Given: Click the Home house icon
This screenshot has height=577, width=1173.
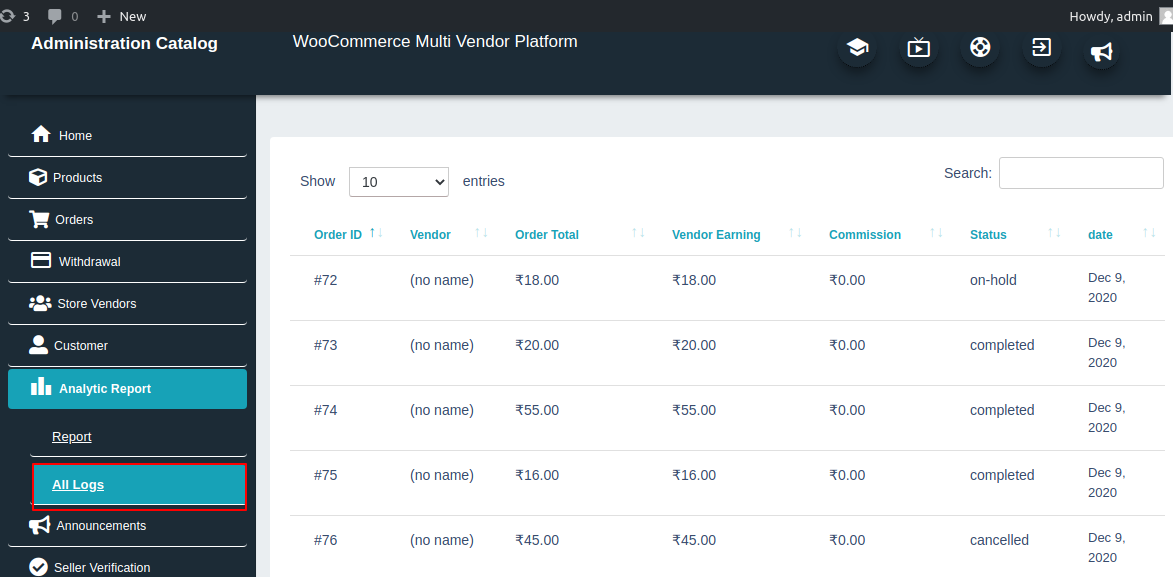Looking at the screenshot, I should (x=40, y=135).
